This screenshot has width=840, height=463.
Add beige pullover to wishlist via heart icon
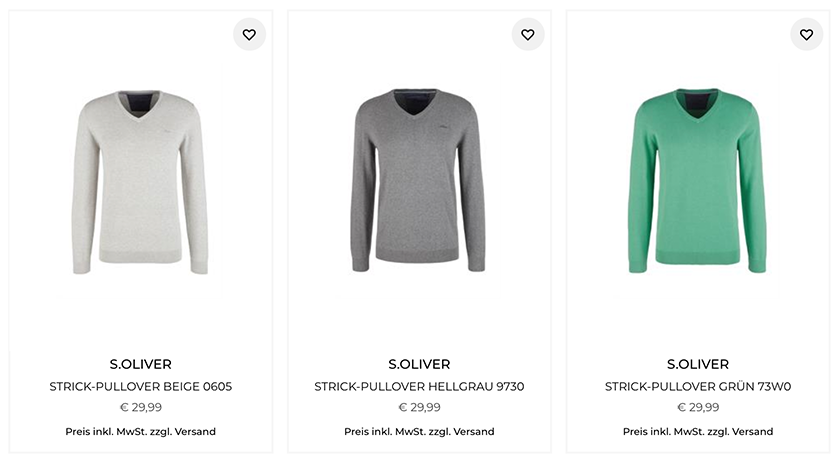(x=249, y=34)
